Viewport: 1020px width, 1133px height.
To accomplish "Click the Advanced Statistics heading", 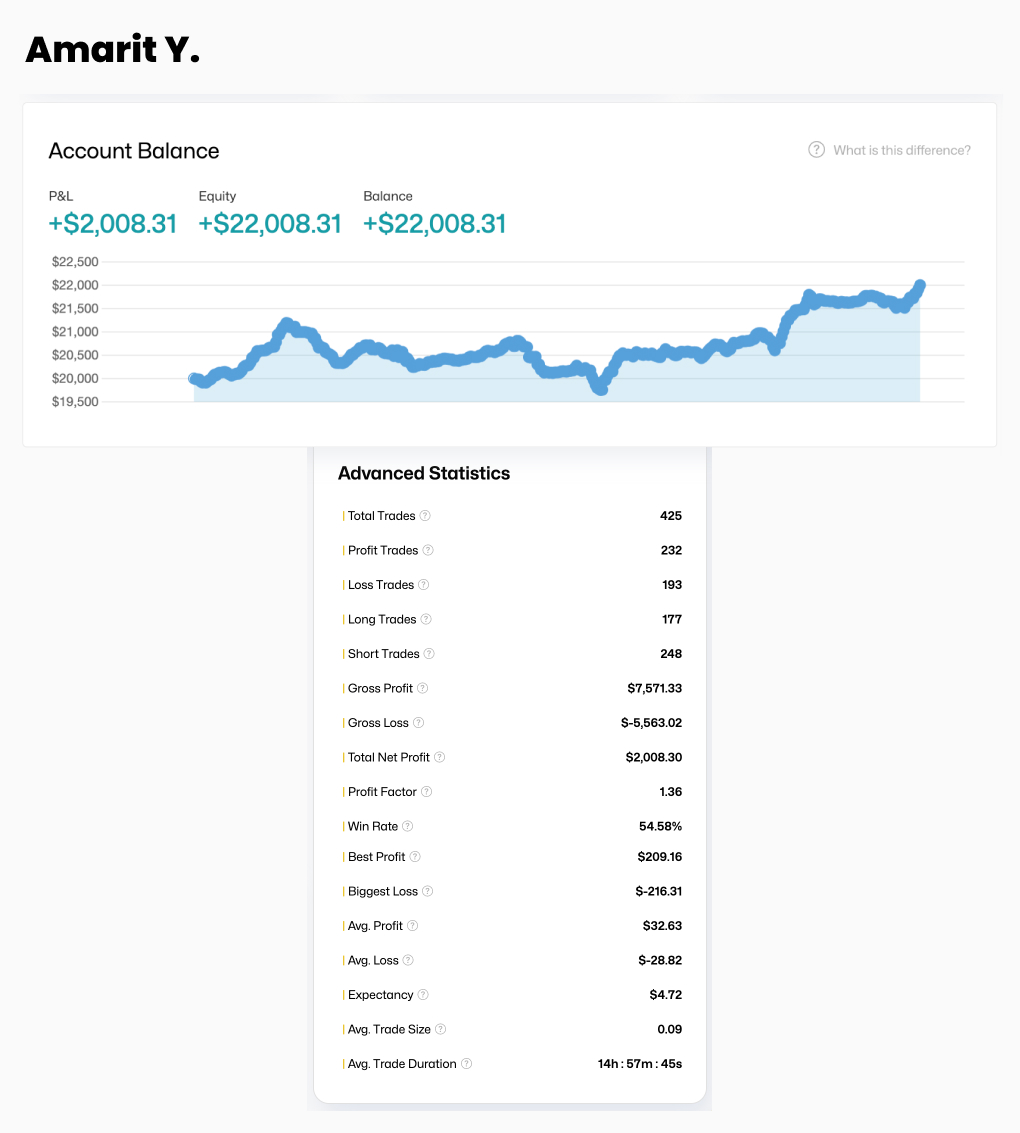I will tap(424, 474).
